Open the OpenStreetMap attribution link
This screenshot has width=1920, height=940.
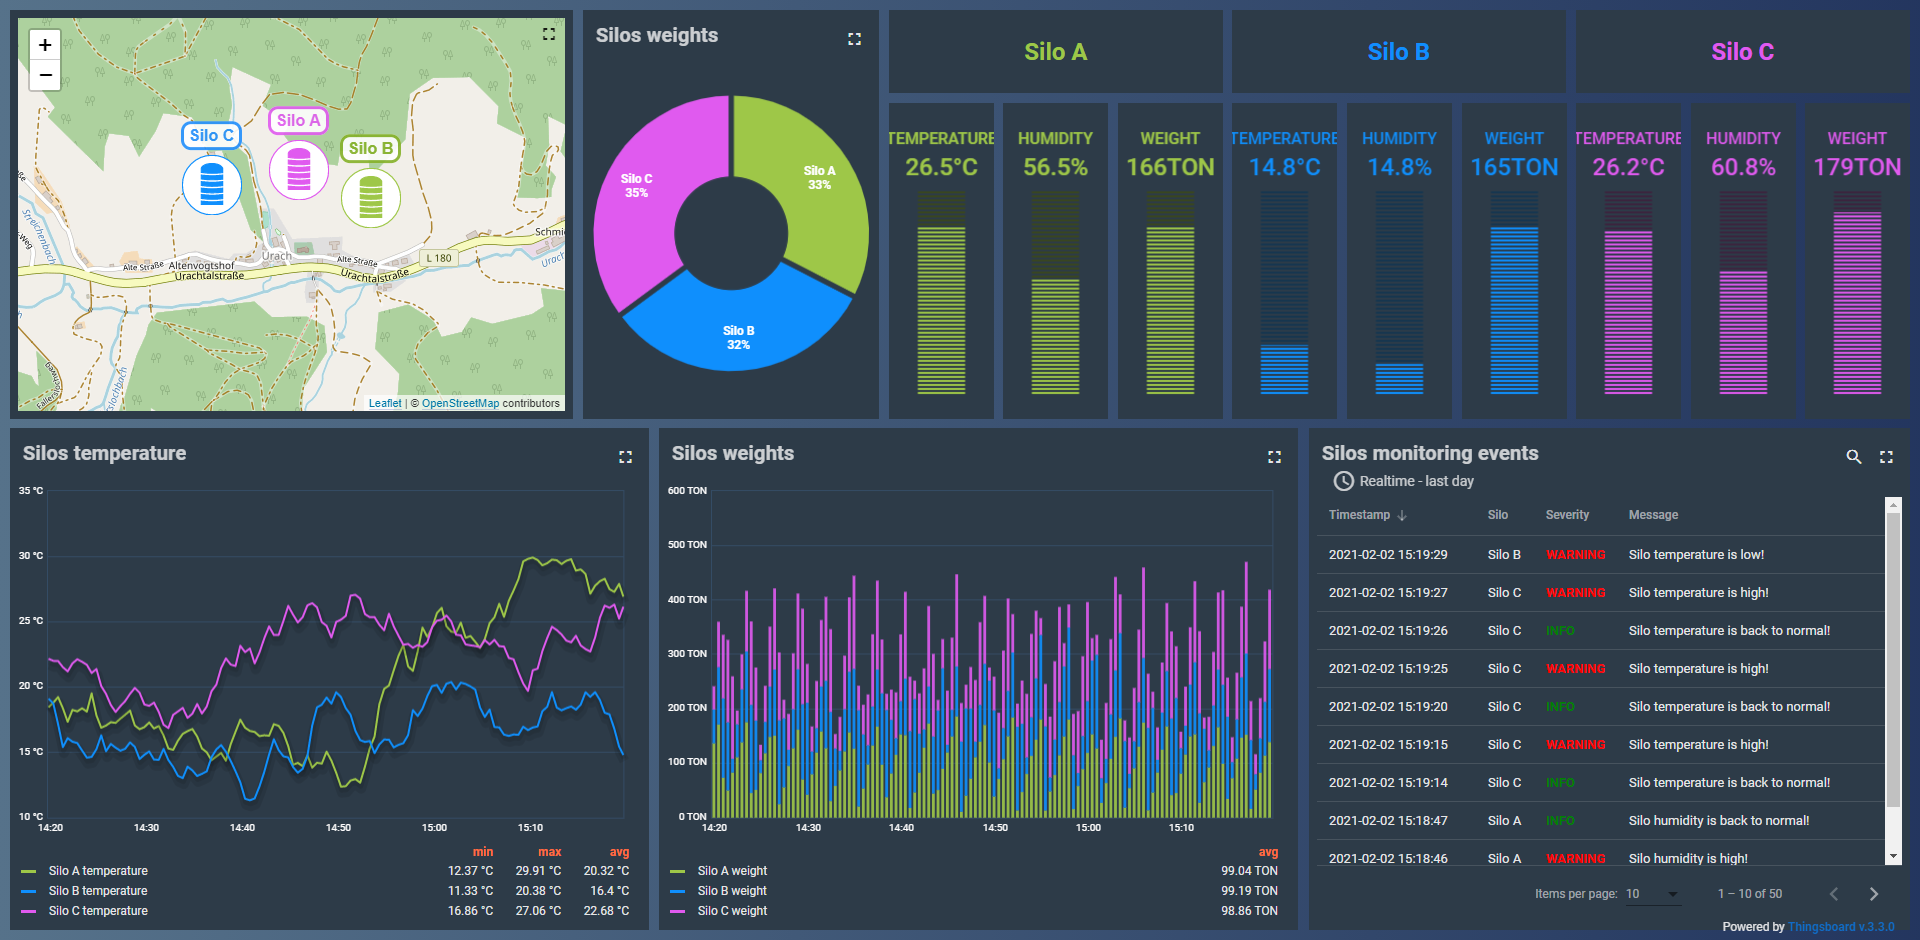click(460, 404)
